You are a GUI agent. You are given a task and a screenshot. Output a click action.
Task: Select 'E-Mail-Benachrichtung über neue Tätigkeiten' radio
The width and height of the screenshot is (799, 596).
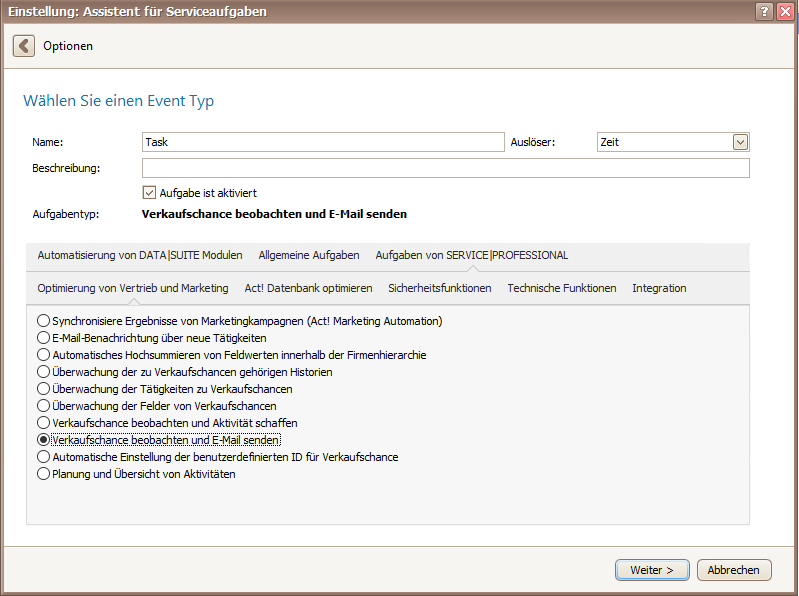pos(43,338)
